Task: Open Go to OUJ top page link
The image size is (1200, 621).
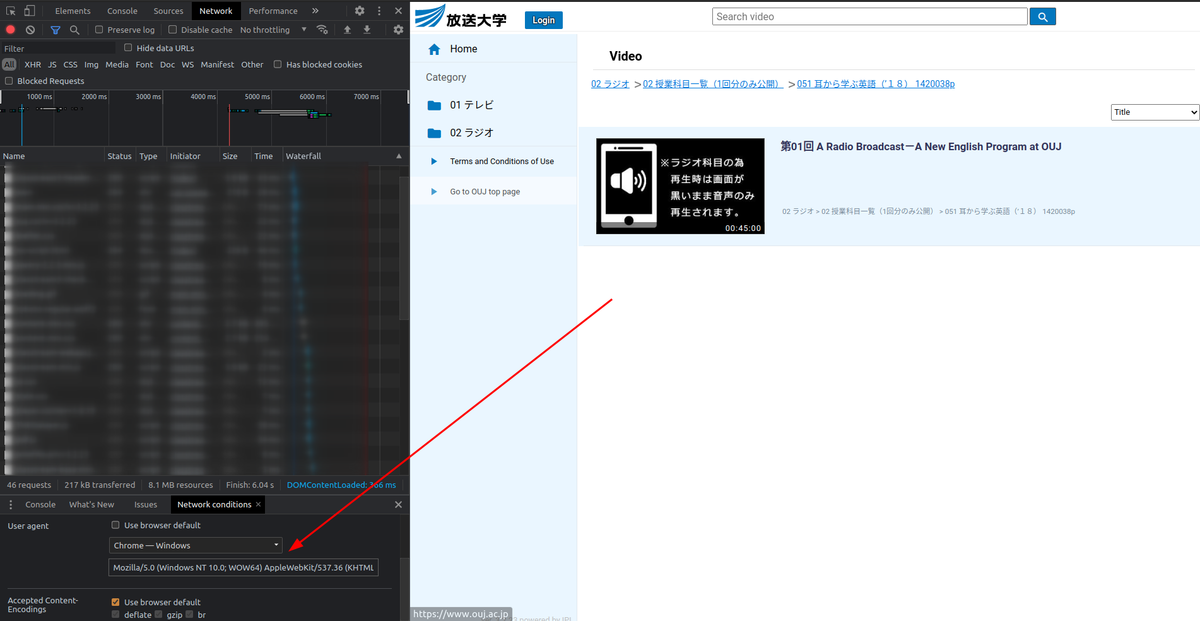Action: pos(485,191)
